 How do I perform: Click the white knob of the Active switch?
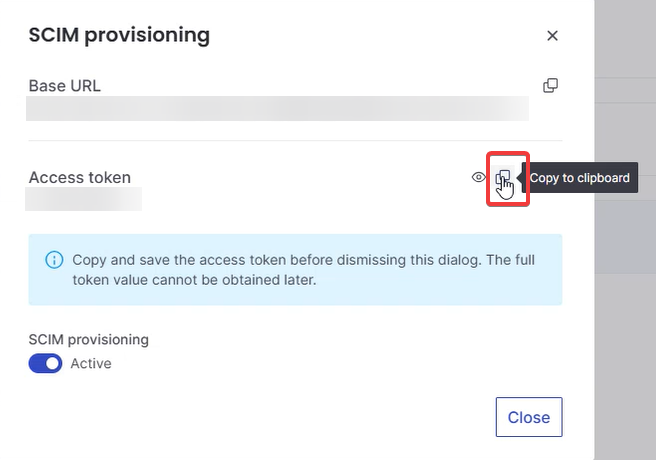click(x=52, y=363)
